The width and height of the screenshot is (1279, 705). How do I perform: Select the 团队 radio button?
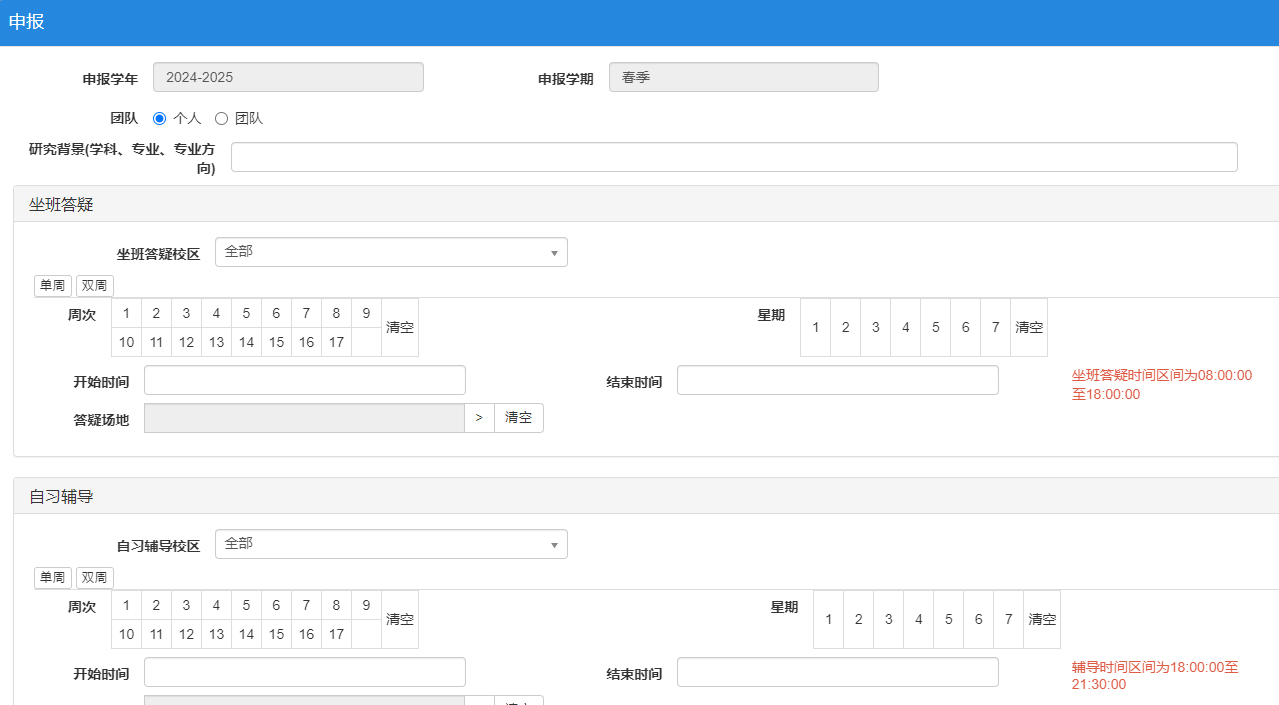222,118
